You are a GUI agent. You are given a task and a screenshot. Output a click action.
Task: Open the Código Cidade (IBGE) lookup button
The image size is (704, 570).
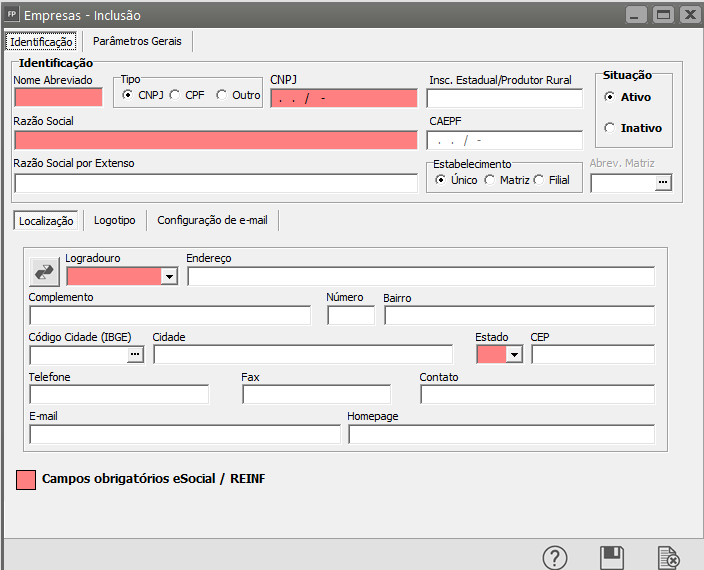tap(136, 354)
